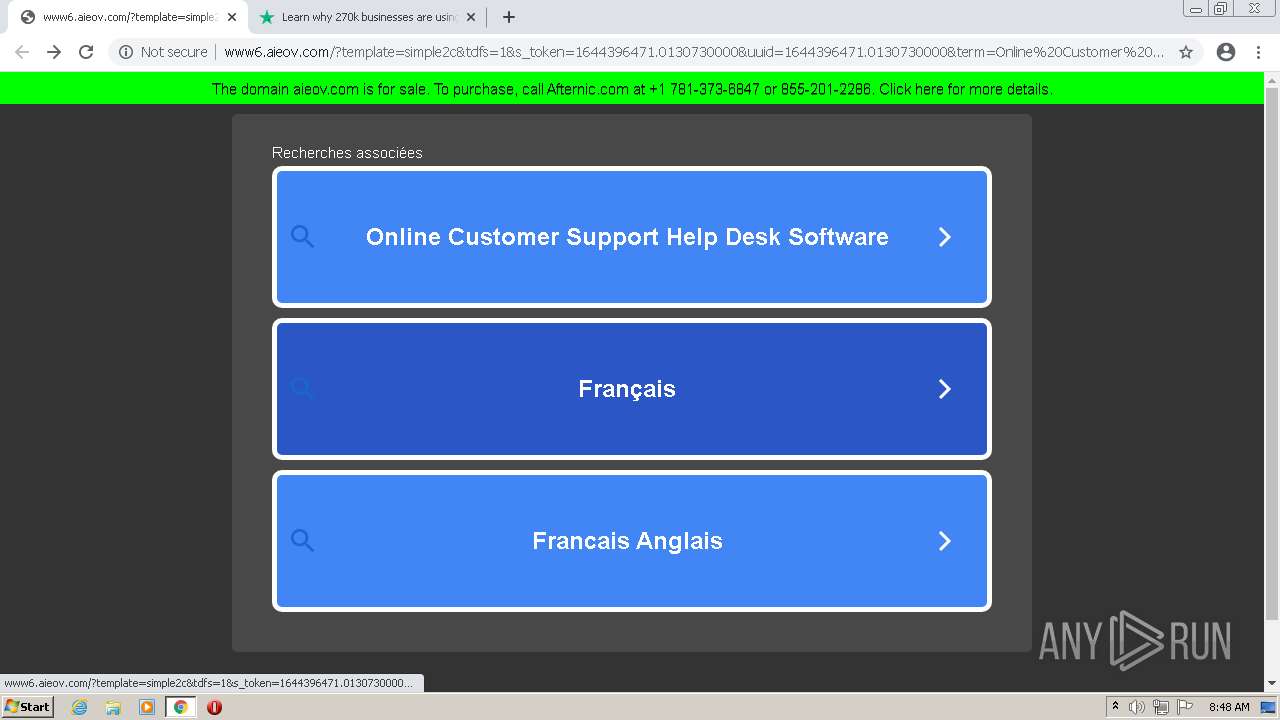Switch to the 'Learn why 270k businesses' tab
Viewport: 1280px width, 720px height.
[367, 17]
